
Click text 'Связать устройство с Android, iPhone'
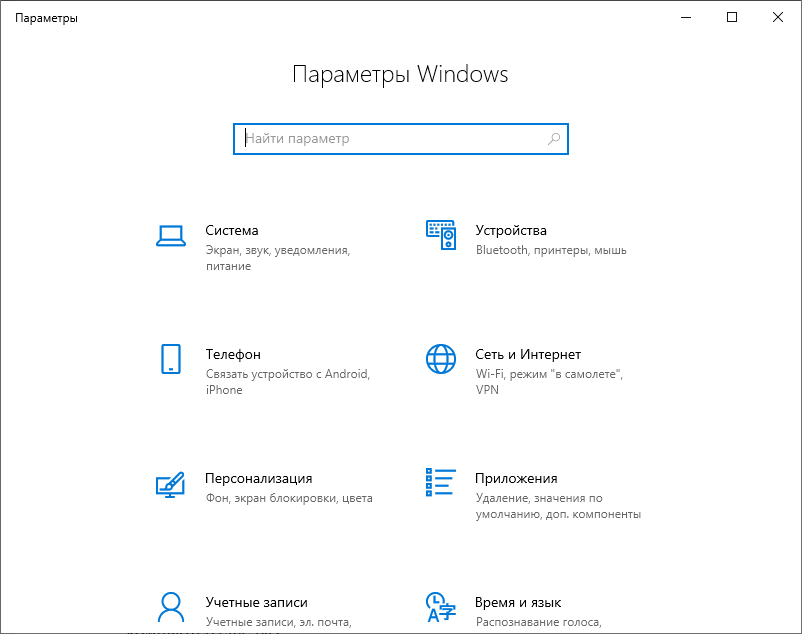(x=288, y=382)
